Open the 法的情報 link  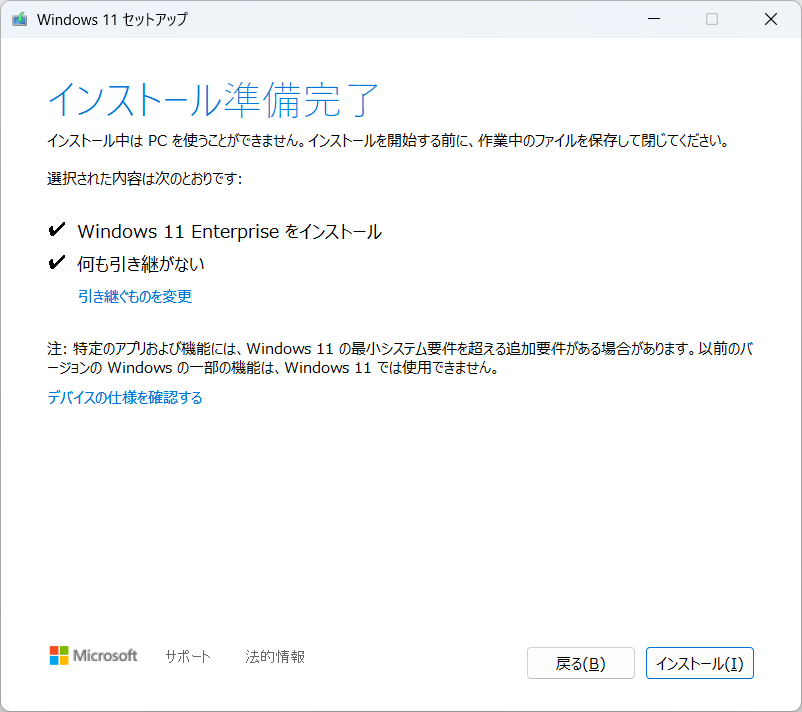(x=275, y=656)
